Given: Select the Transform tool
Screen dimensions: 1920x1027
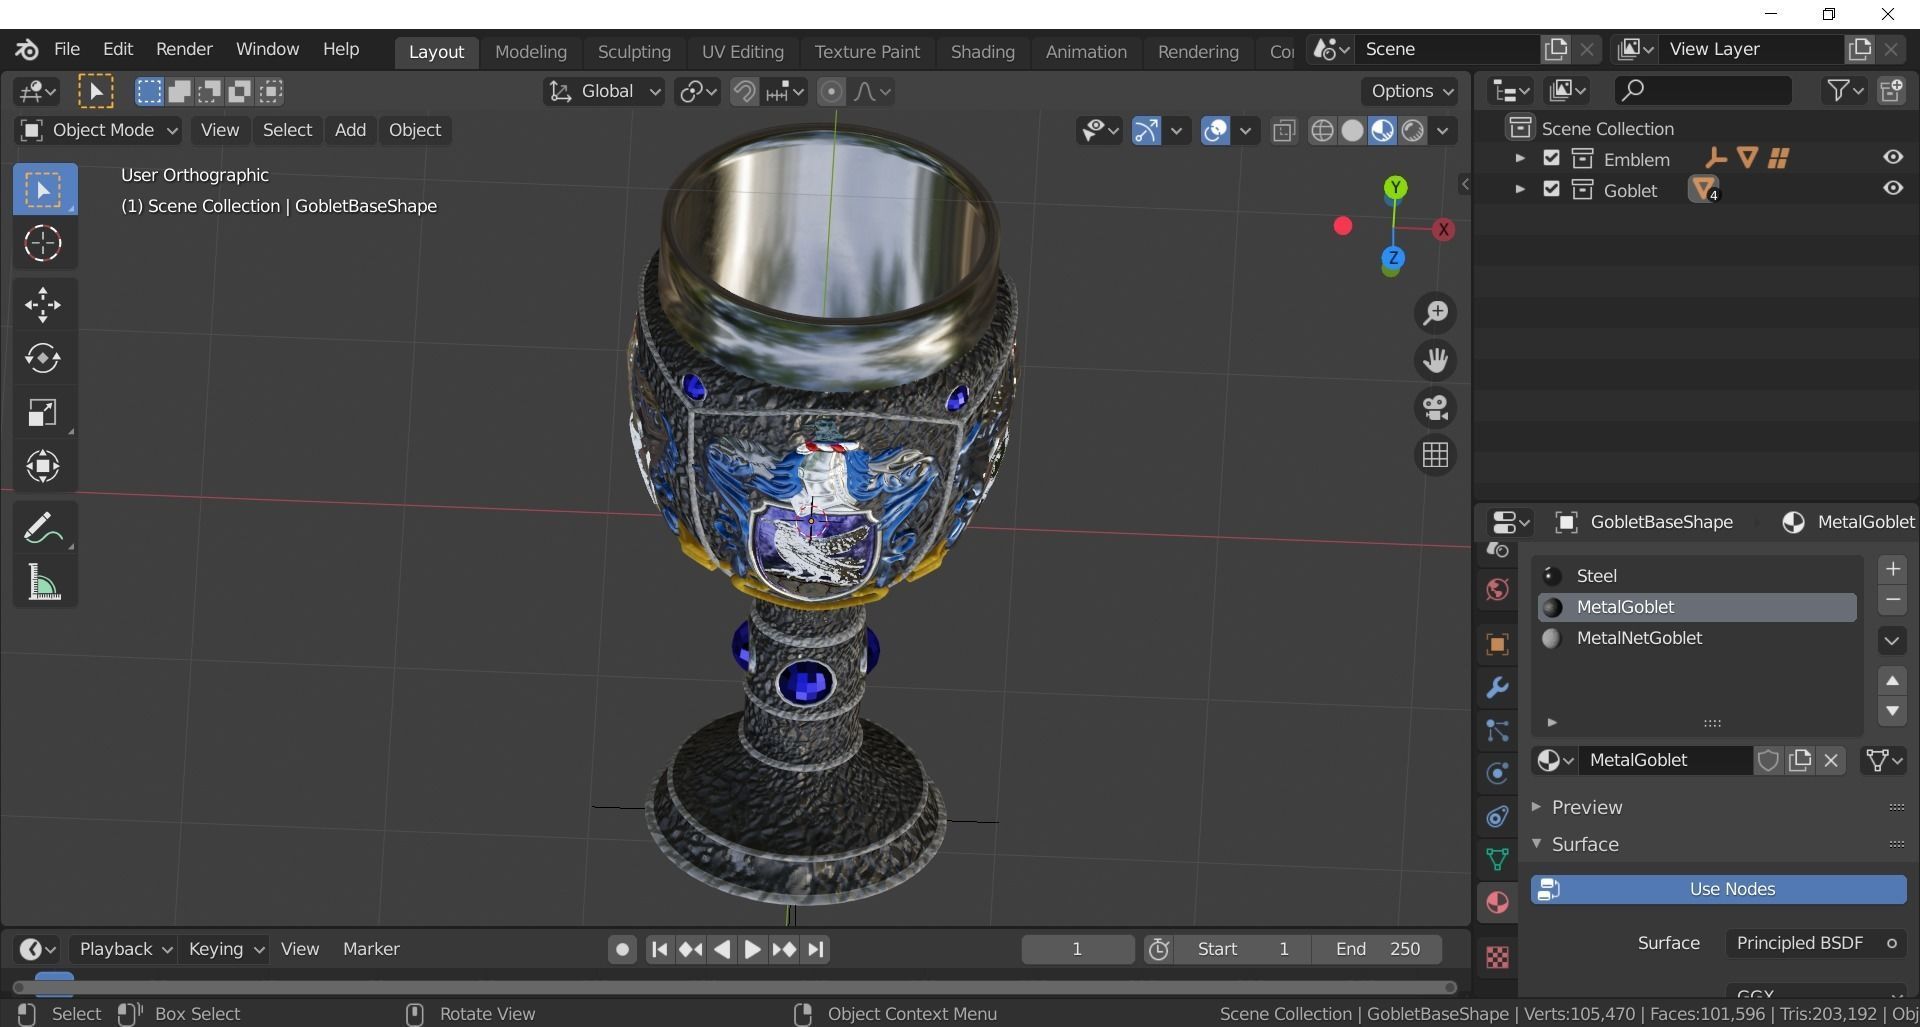Looking at the screenshot, I should (x=43, y=466).
